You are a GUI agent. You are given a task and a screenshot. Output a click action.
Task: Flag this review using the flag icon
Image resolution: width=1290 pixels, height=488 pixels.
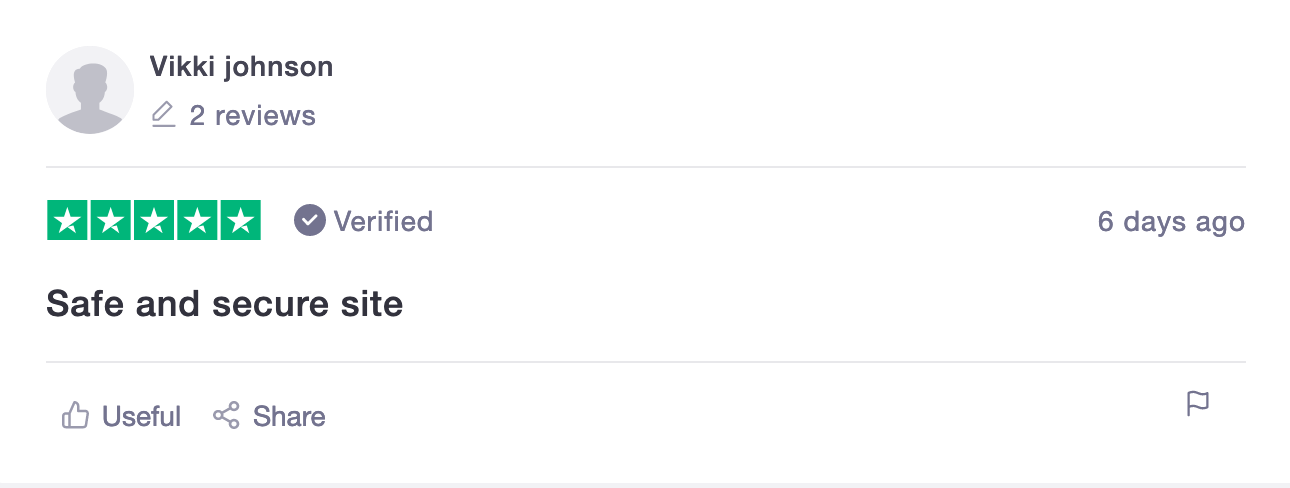[x=1197, y=404]
